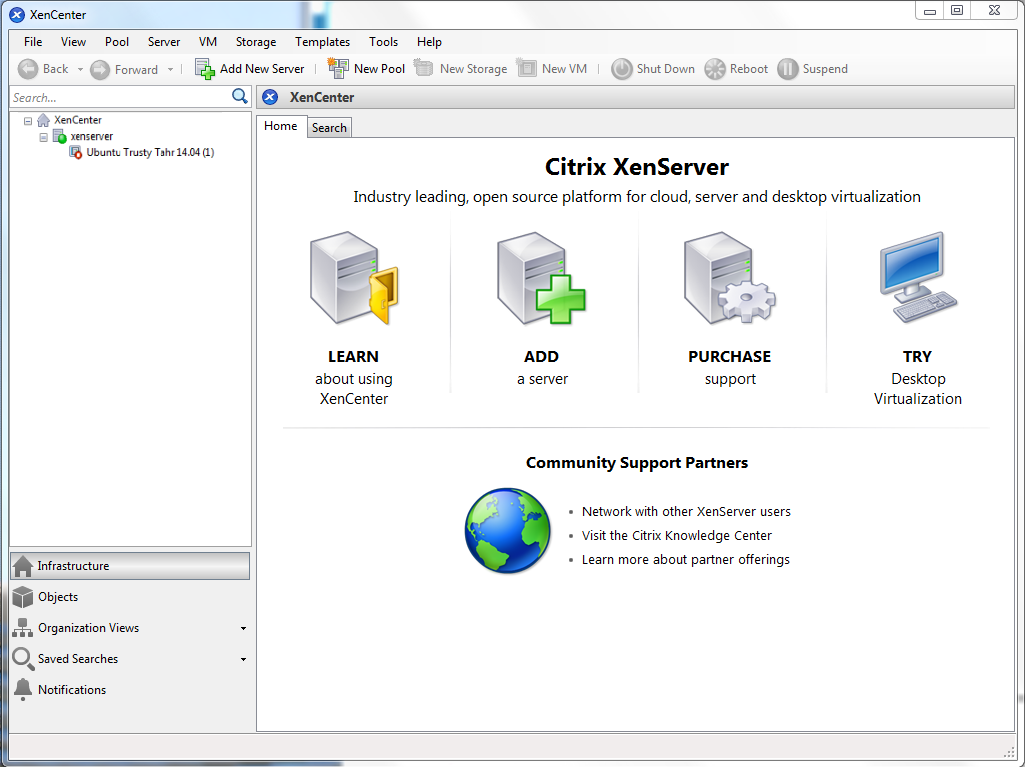
Task: Open the Templates menu
Action: pos(322,42)
